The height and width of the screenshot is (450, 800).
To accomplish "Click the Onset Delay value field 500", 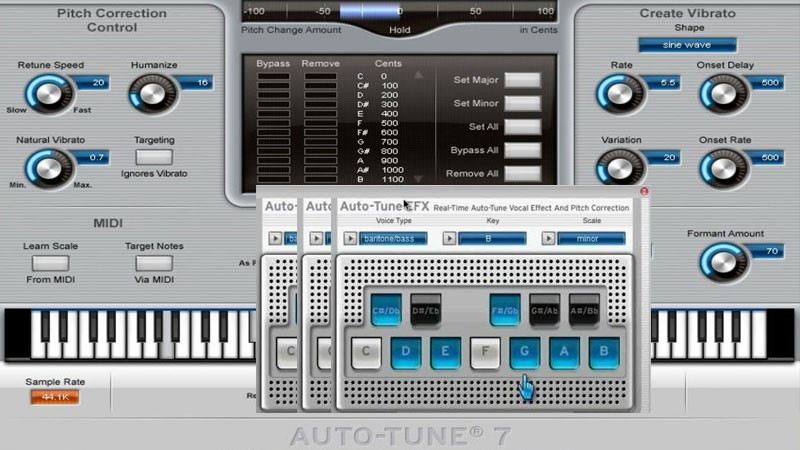I will 767,83.
